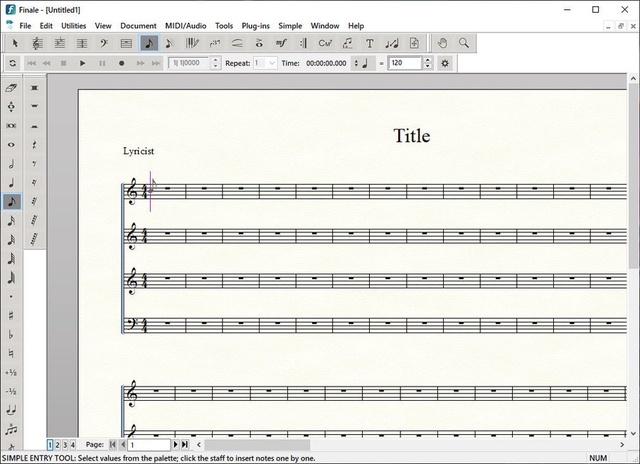Viewport: 640px width, 464px height.
Task: Activate the Hand Grabber tool
Action: coord(443,43)
